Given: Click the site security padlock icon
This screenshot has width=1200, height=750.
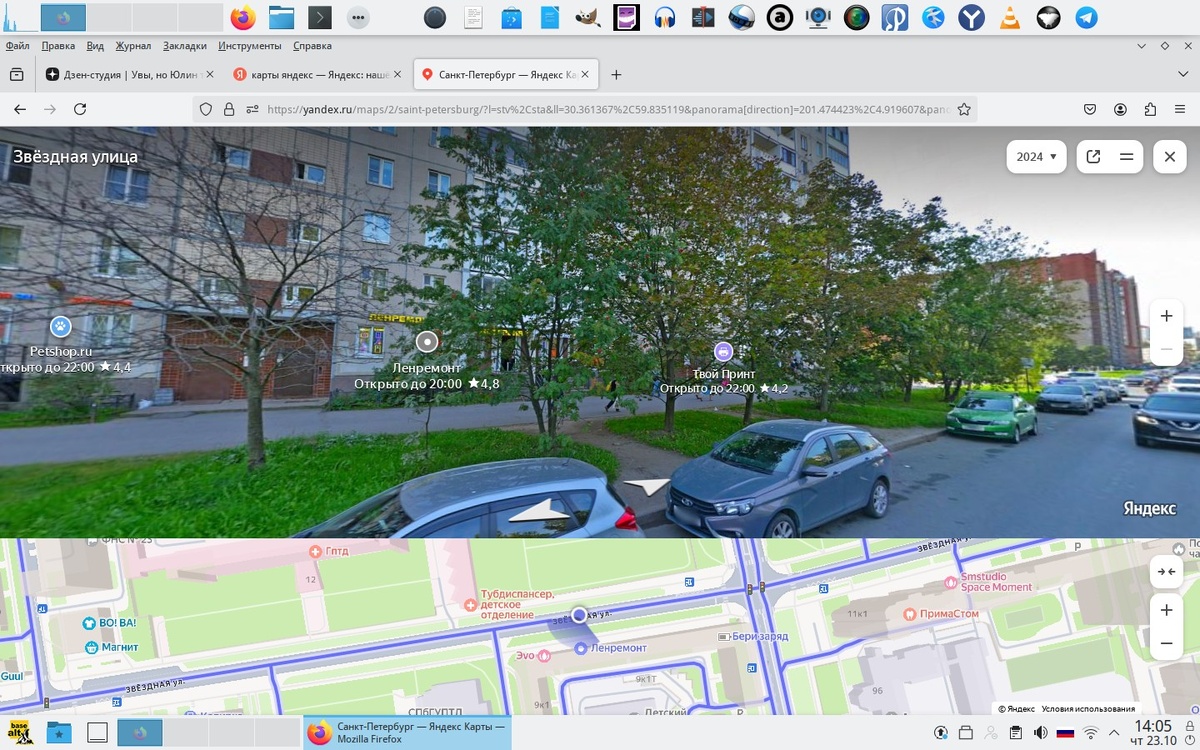Looking at the screenshot, I should (229, 109).
